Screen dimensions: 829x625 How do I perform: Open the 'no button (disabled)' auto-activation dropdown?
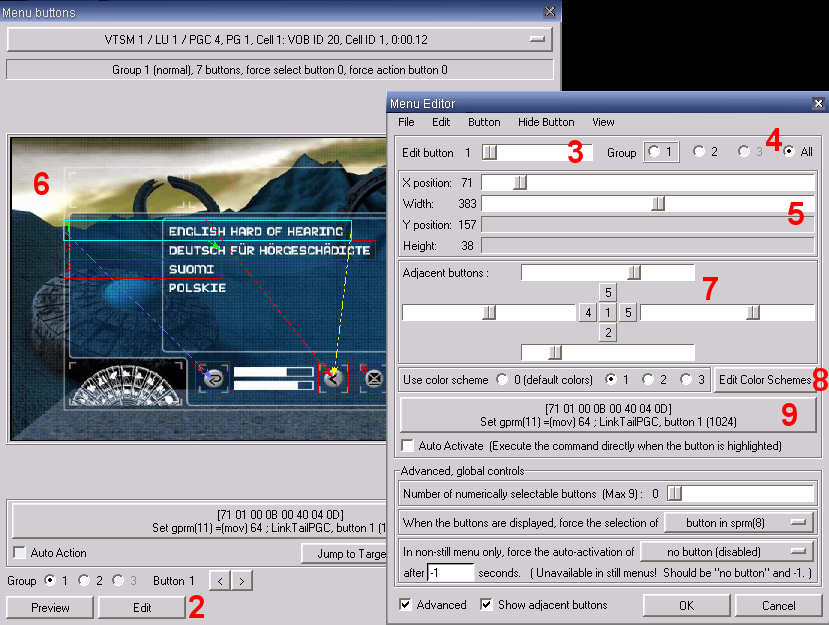(727, 552)
